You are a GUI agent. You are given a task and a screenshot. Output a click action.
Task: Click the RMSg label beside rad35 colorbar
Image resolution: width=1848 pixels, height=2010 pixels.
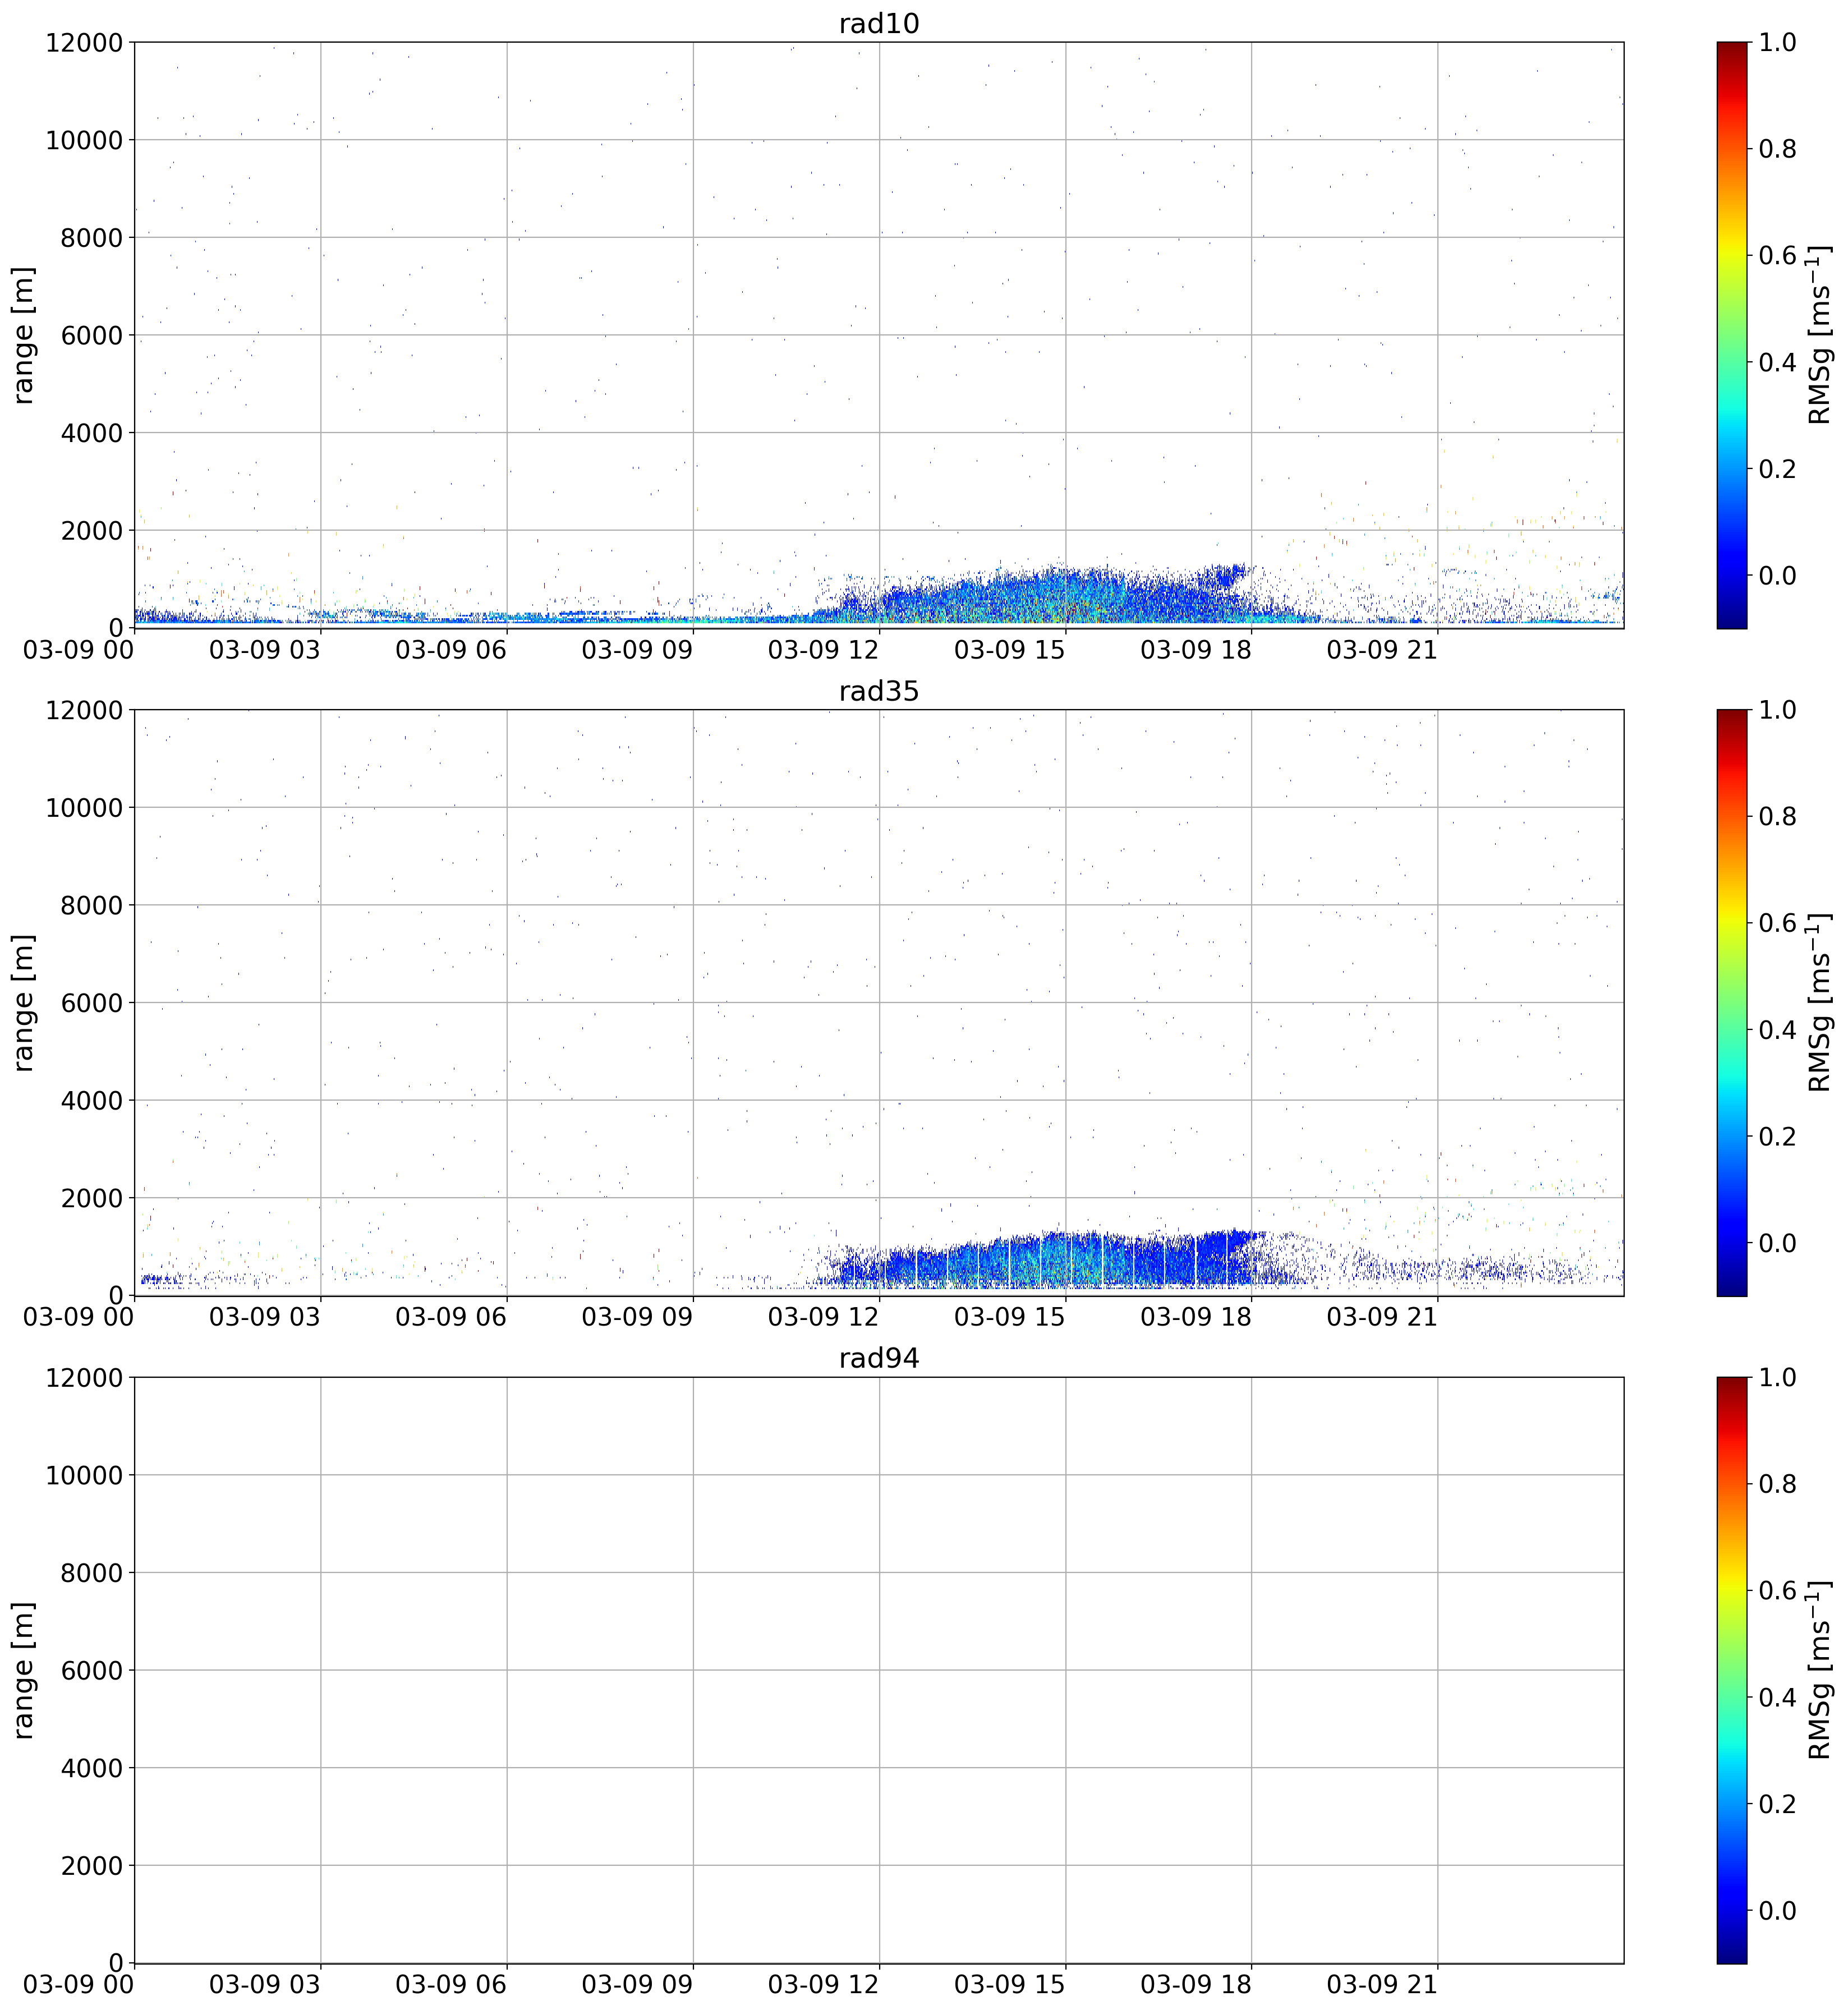[x=1819, y=1002]
